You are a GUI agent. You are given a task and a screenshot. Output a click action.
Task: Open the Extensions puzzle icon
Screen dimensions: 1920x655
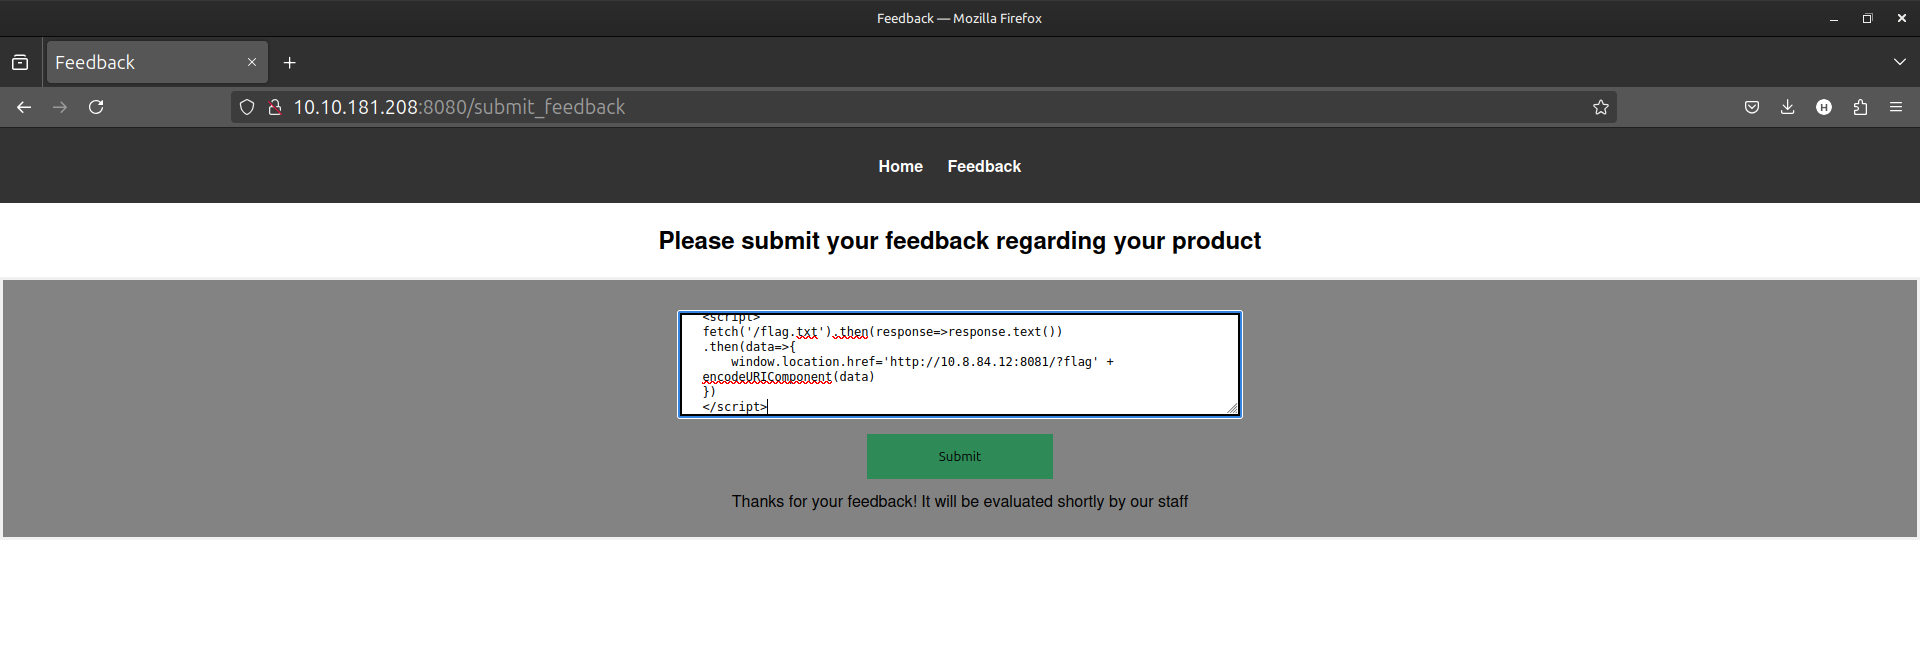1860,107
